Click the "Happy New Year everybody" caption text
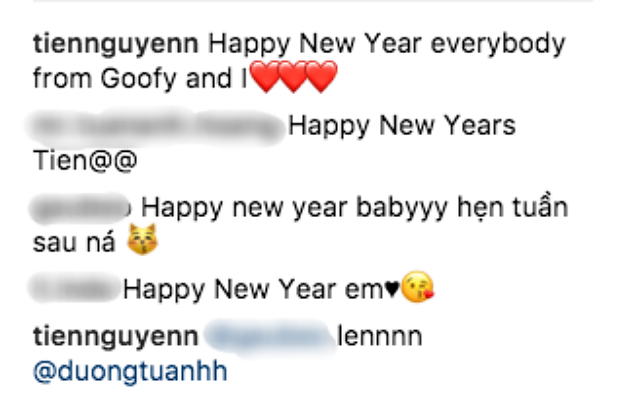This screenshot has width=638, height=400. click(387, 45)
